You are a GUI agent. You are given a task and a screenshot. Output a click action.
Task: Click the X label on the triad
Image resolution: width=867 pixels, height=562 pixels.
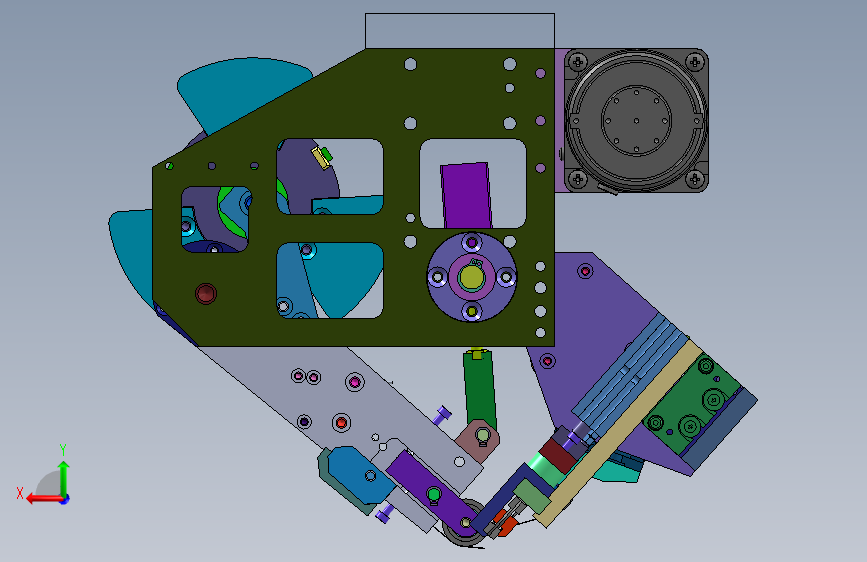tap(19, 493)
